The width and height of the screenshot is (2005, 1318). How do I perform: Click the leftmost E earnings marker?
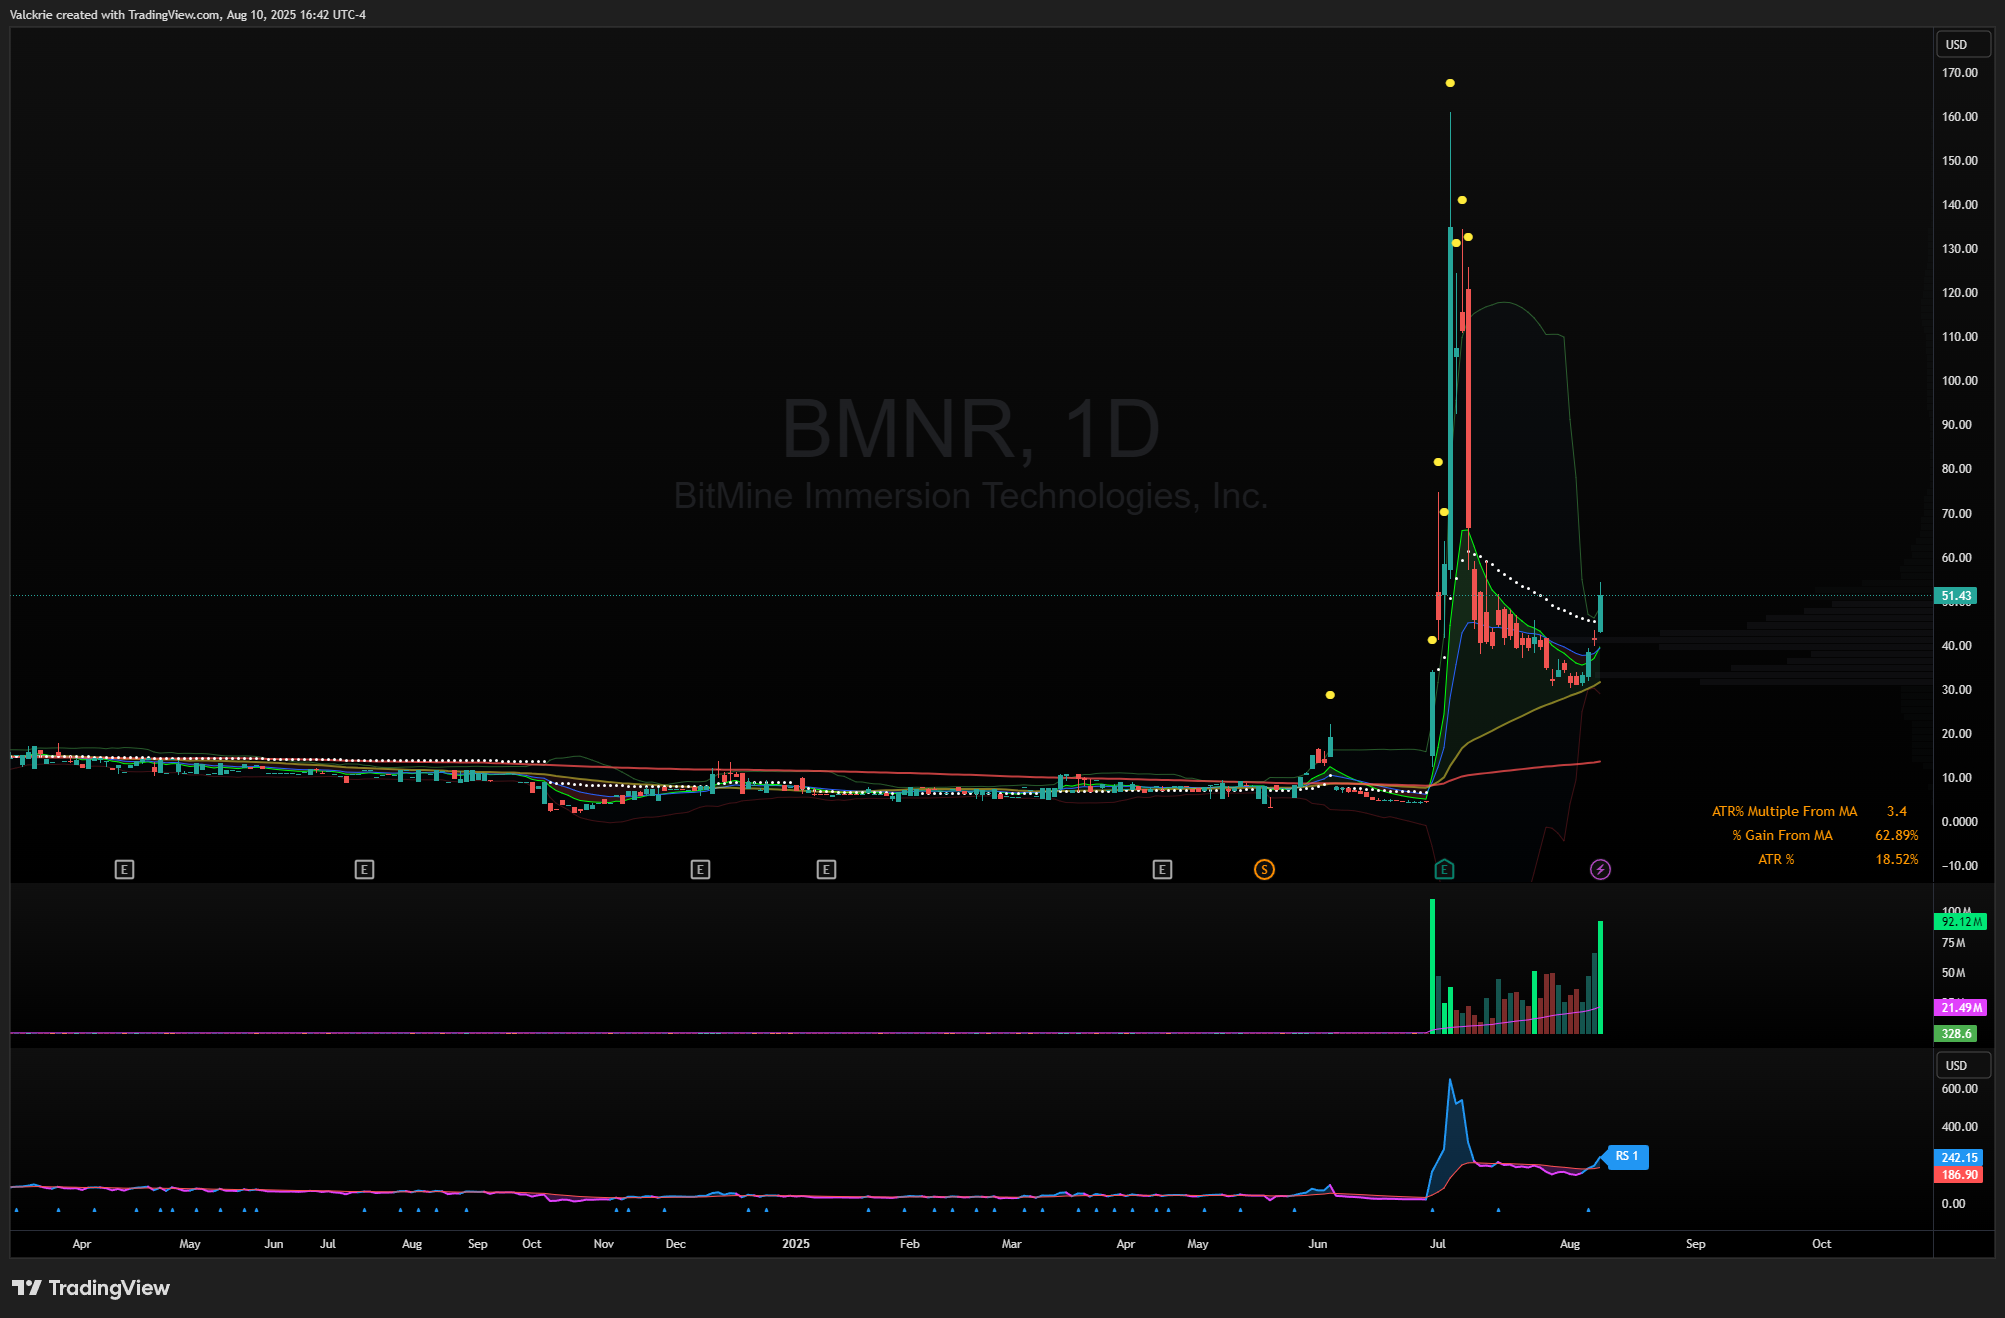124,869
